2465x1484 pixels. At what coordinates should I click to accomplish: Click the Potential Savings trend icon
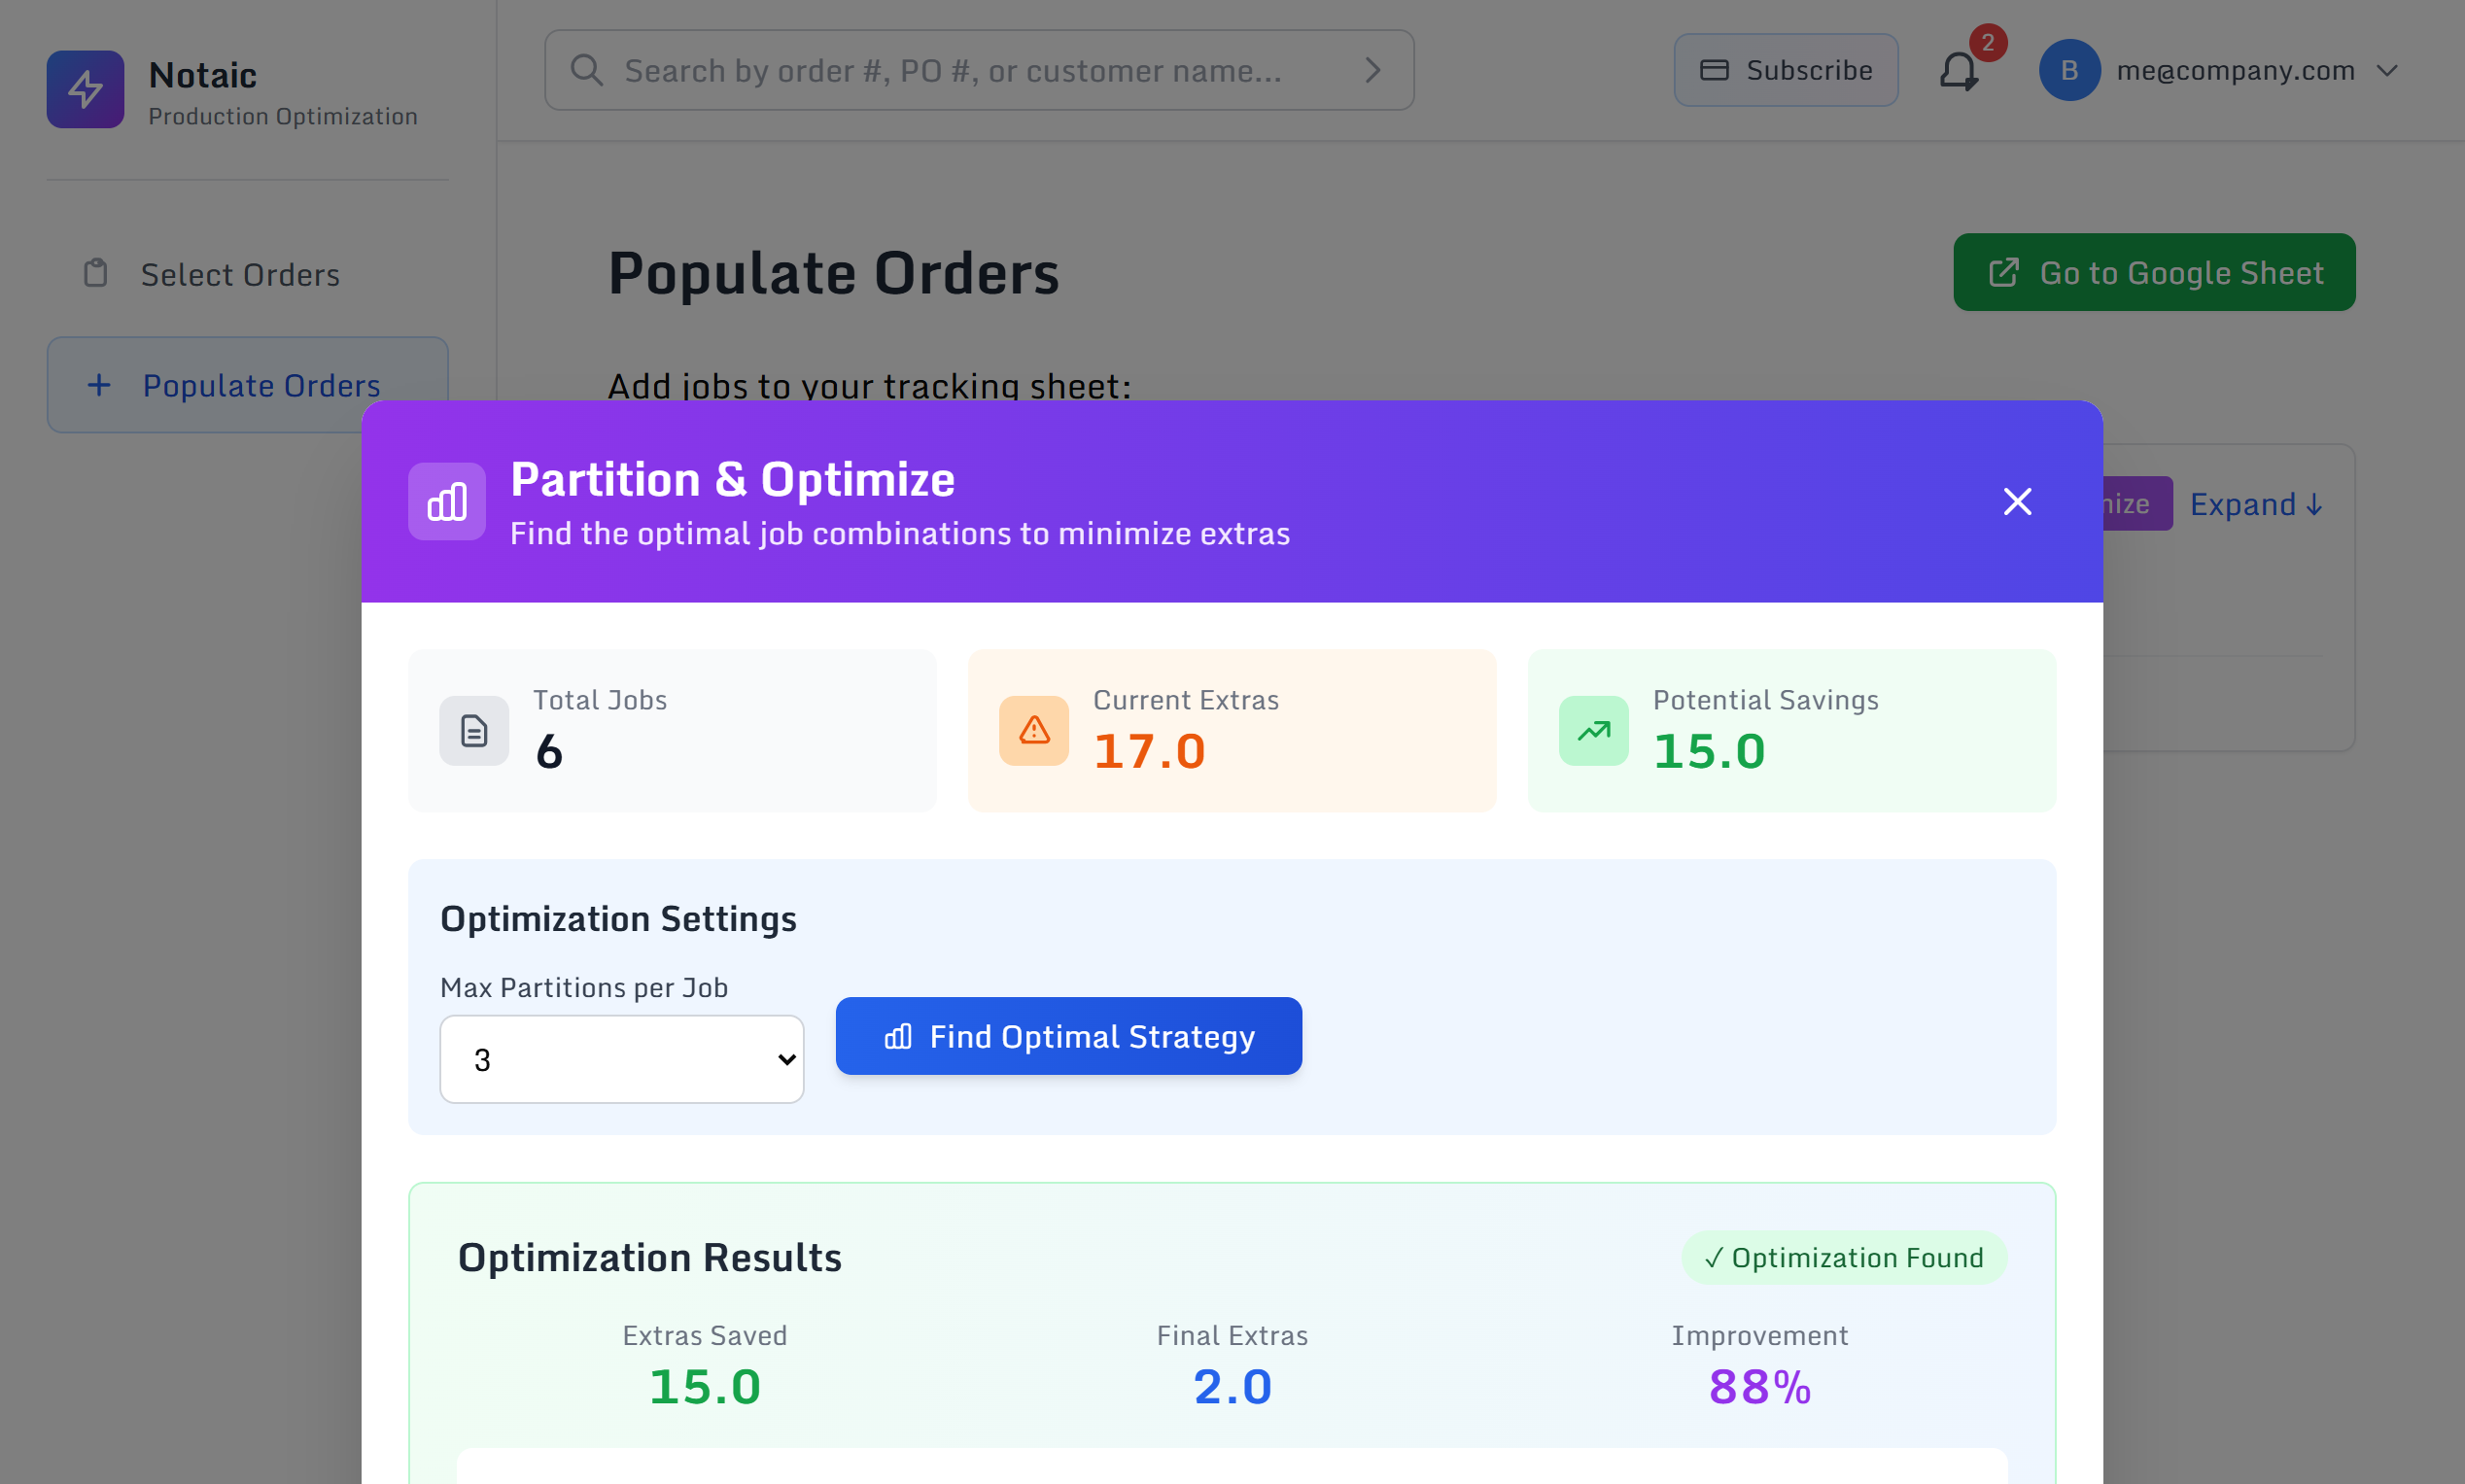tap(1593, 731)
